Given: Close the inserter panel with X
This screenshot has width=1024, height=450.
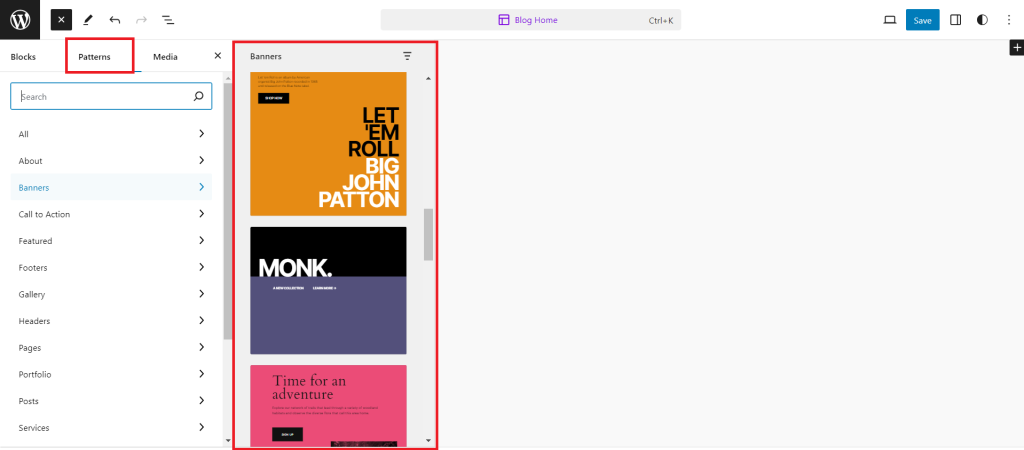Looking at the screenshot, I should (218, 56).
